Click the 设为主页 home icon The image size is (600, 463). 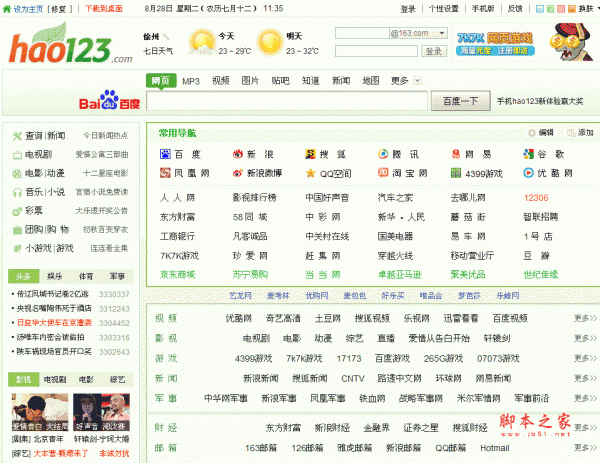tap(7, 8)
